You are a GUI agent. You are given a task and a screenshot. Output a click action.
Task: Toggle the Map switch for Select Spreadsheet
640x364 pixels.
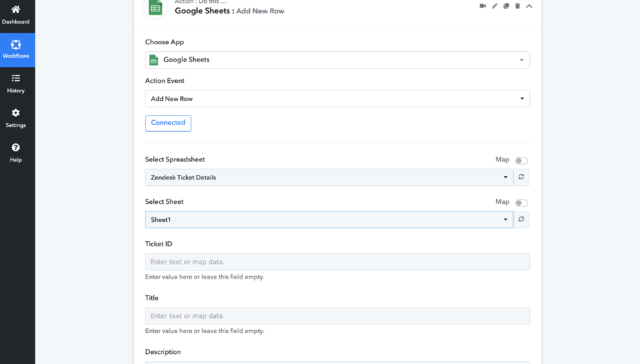click(x=521, y=160)
